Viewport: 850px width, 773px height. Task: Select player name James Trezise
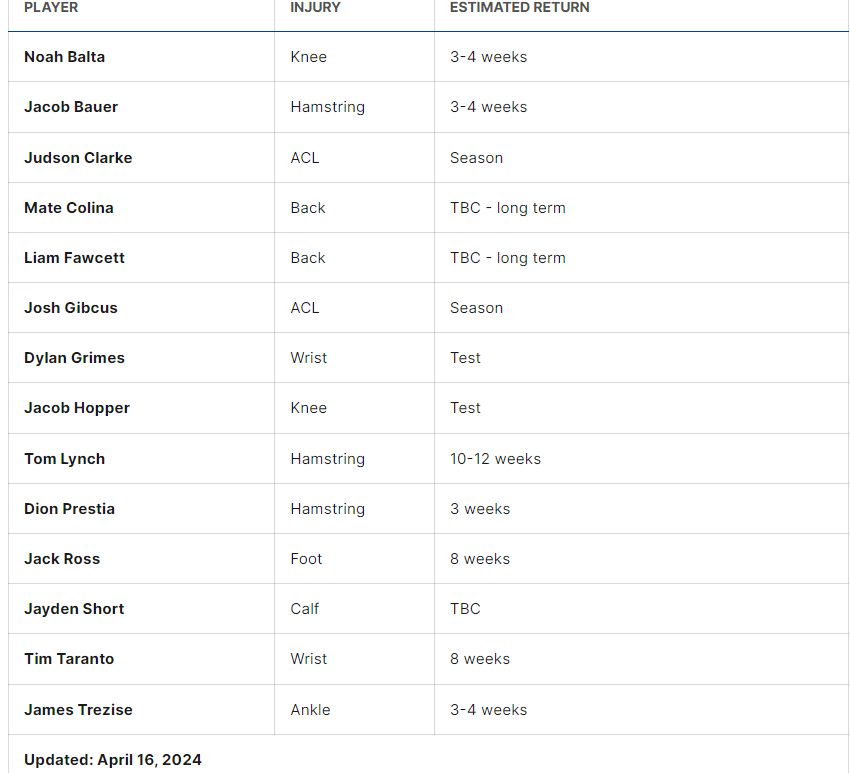pyautogui.click(x=79, y=710)
